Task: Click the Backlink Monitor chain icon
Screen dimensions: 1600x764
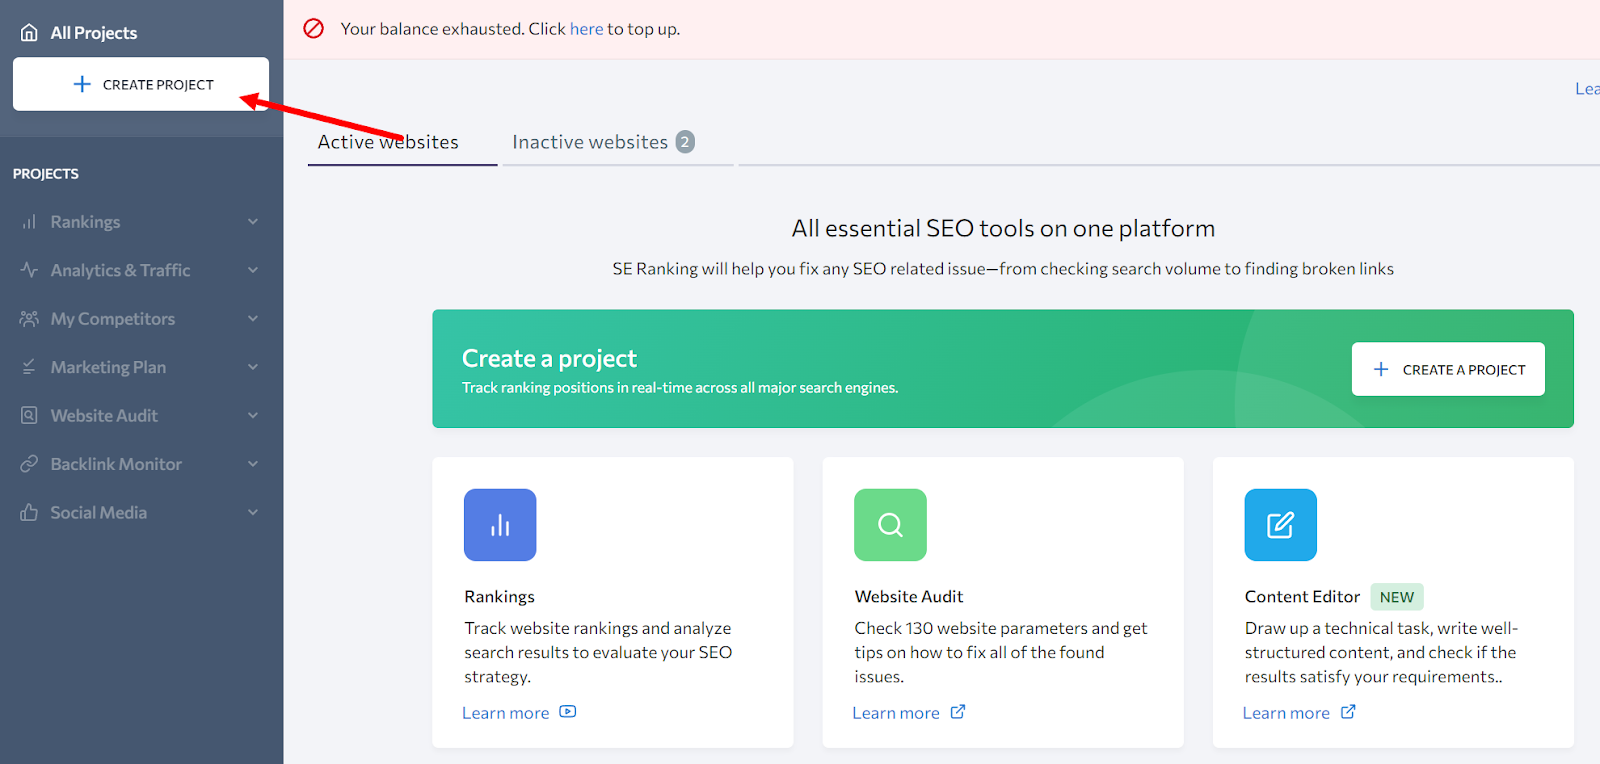Action: pos(29,464)
